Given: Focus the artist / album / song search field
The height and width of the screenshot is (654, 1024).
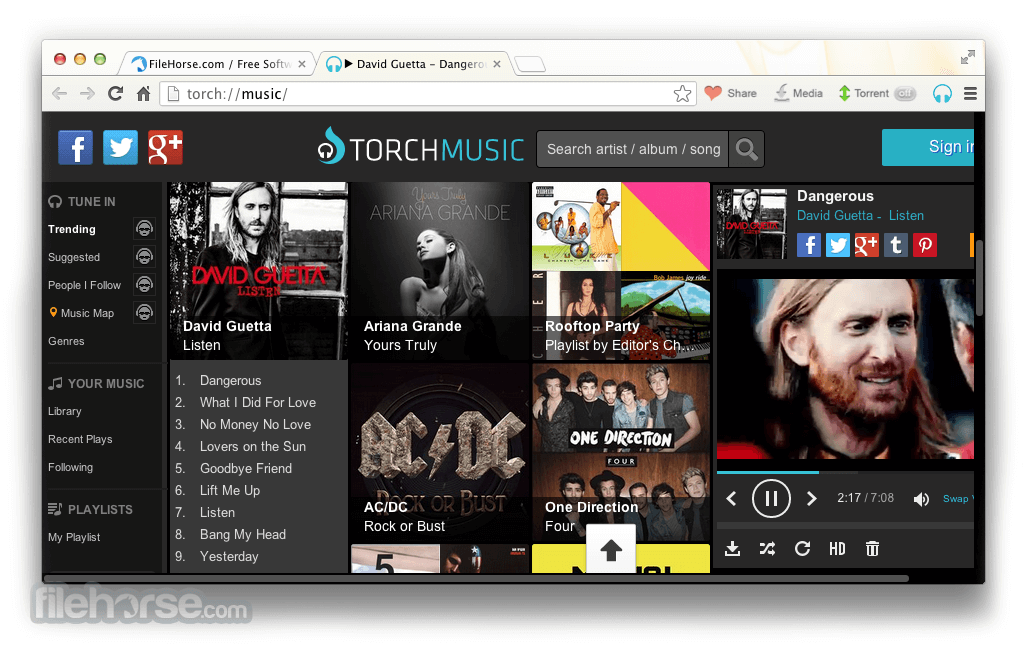Looking at the screenshot, I should [633, 150].
